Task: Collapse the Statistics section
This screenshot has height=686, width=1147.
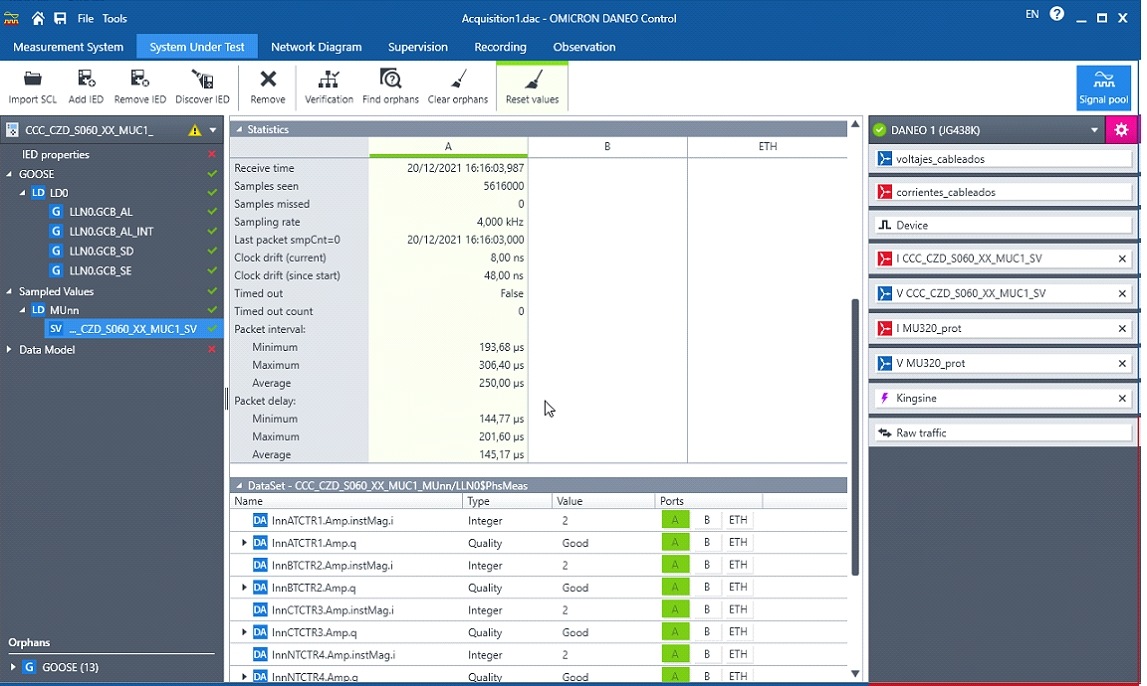Action: click(x=238, y=129)
